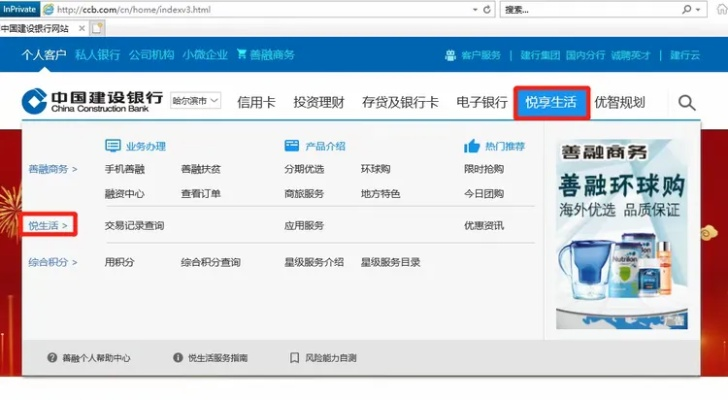
Task: Click the 业务办理 header icon
Action: (113, 146)
